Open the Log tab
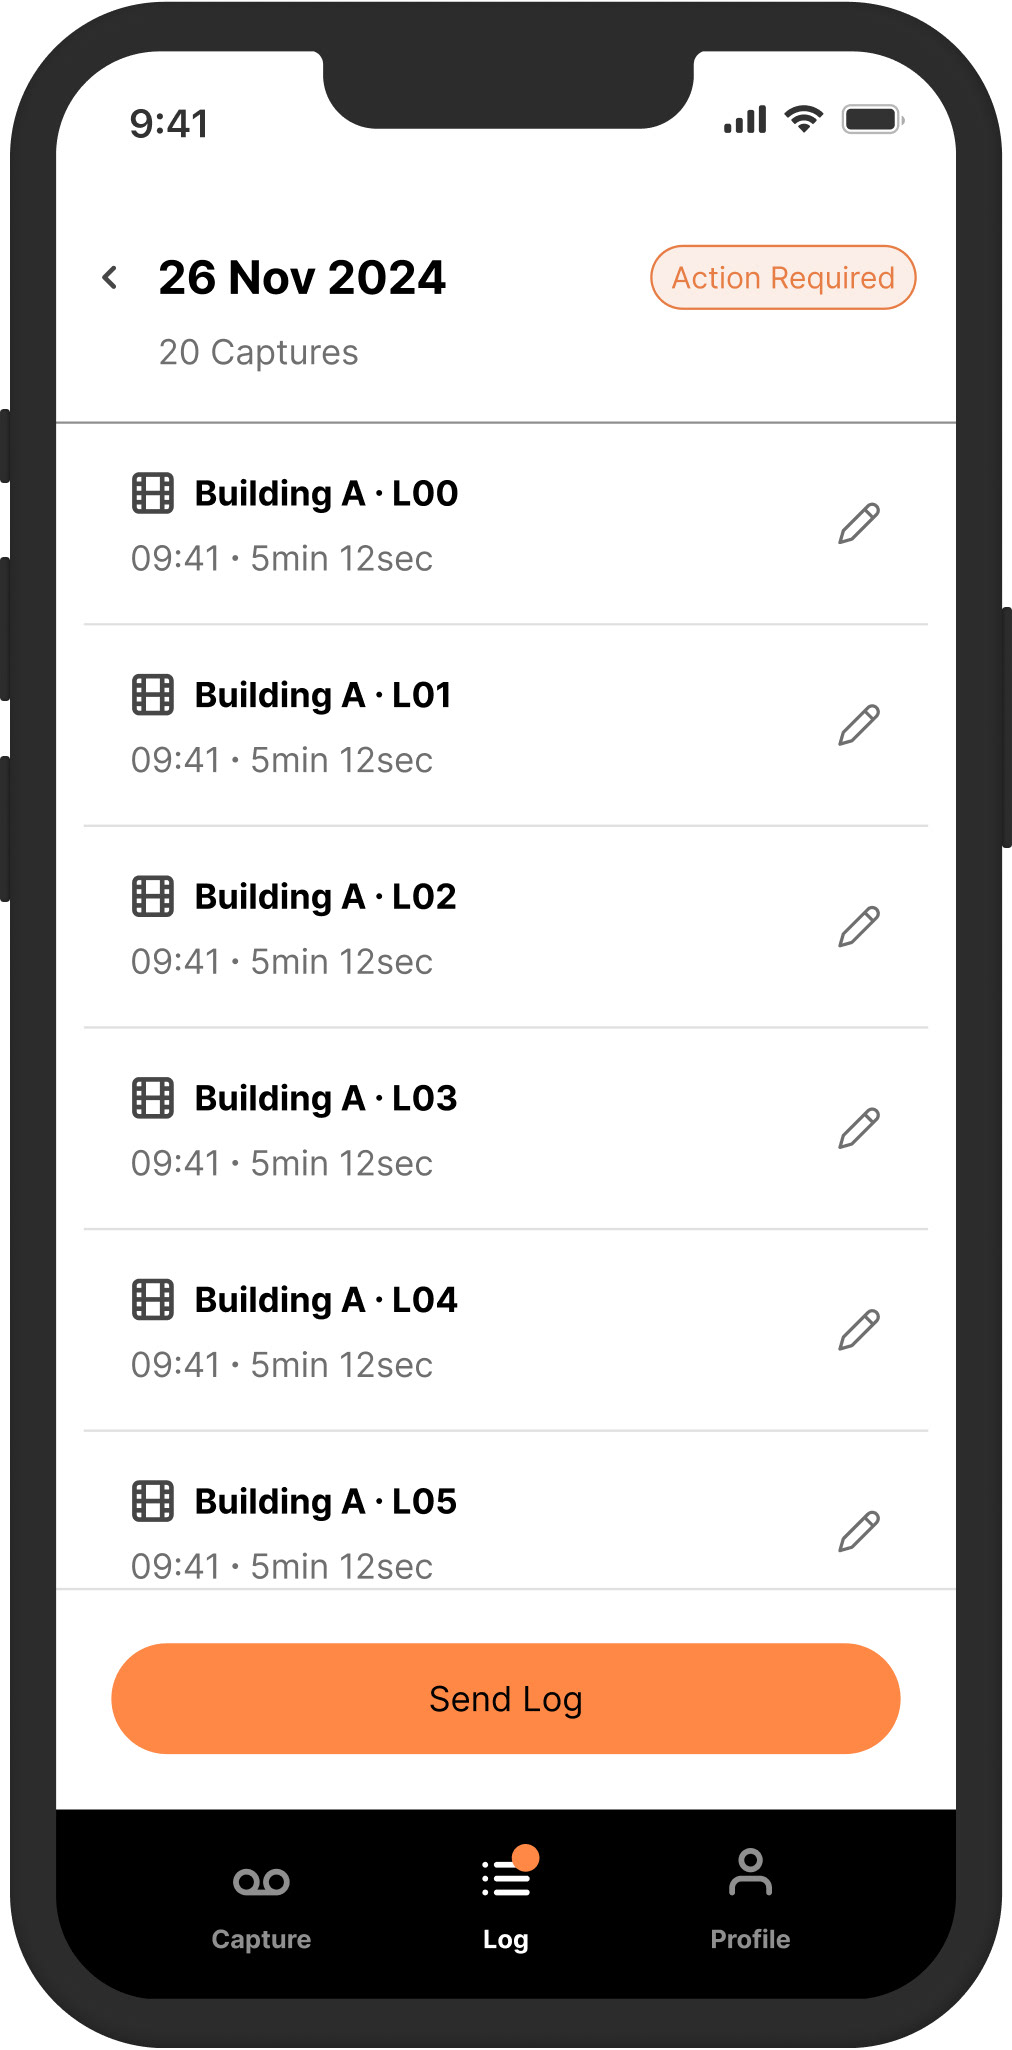This screenshot has width=1012, height=2050. pos(506,1903)
